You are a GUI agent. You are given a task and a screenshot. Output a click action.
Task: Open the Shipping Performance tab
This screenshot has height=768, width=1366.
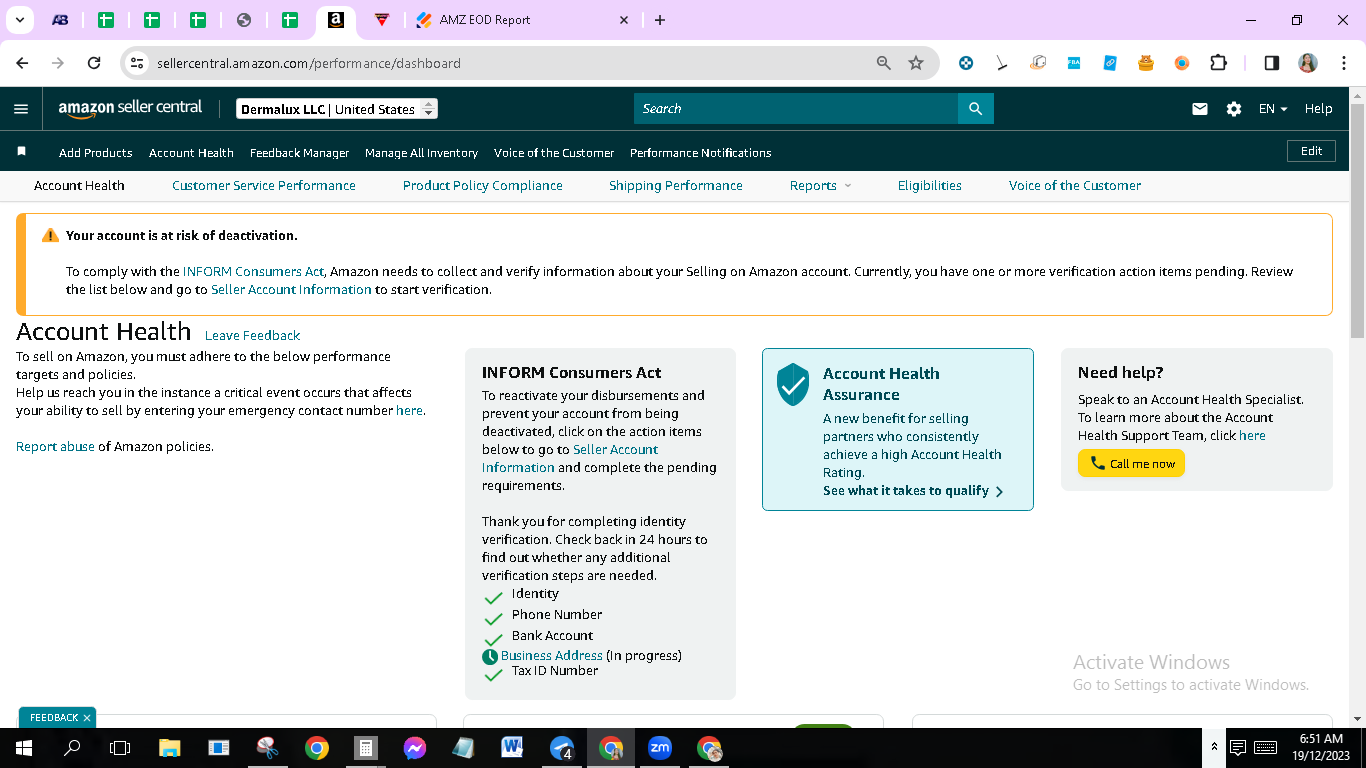(676, 186)
